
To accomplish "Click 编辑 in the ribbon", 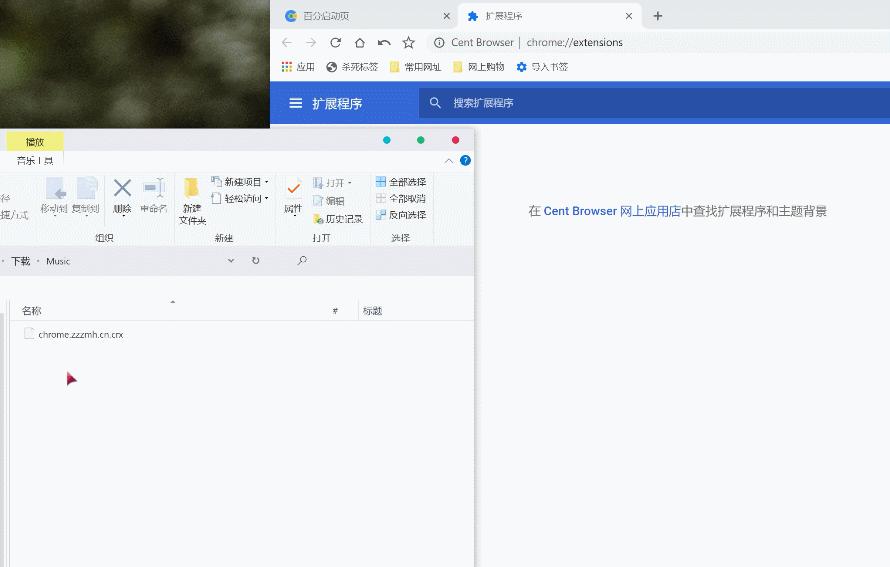I will (329, 200).
